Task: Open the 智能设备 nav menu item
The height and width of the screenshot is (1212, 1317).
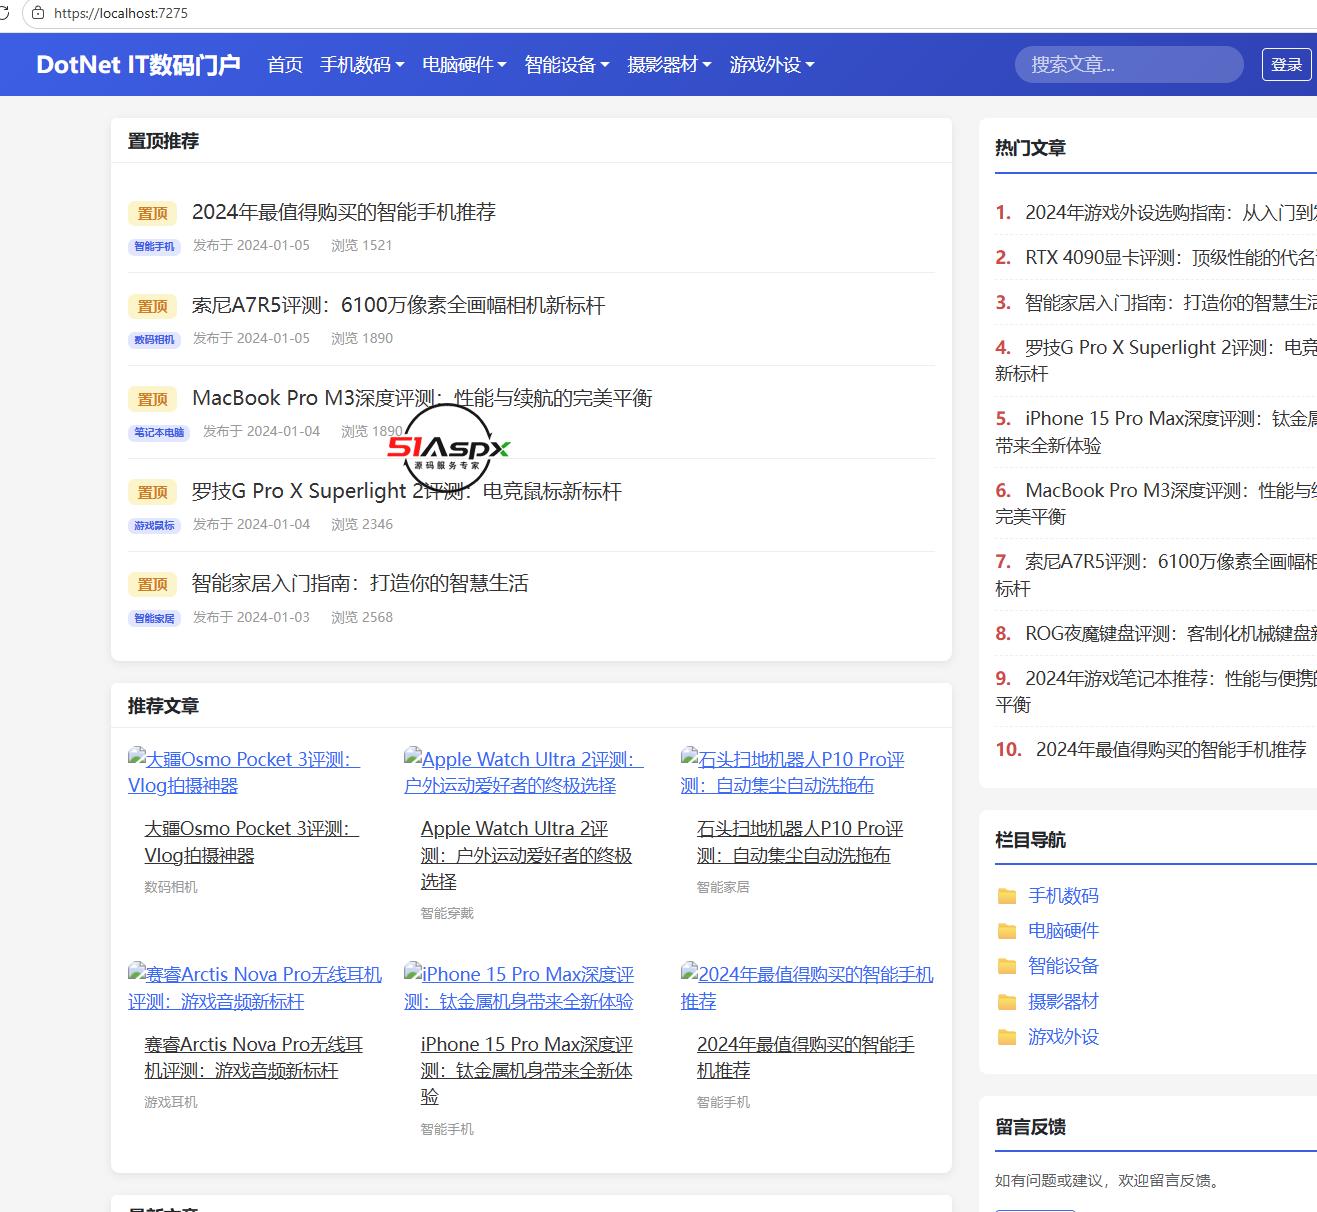Action: [x=567, y=65]
